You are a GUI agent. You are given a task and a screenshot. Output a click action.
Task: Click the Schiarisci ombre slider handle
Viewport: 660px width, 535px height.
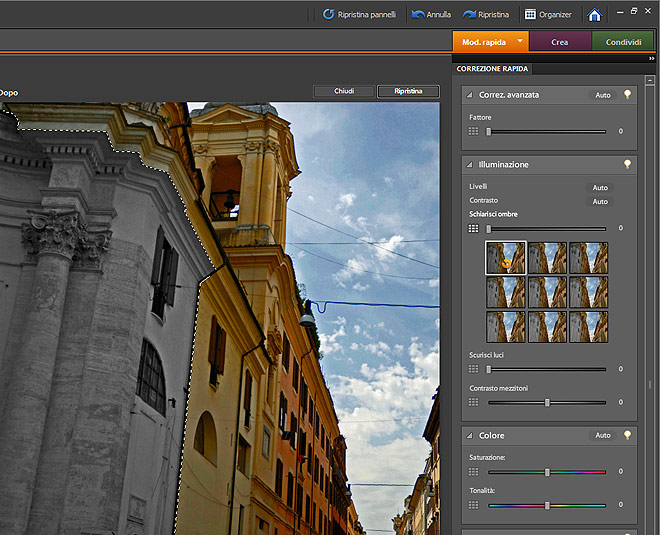(489, 229)
